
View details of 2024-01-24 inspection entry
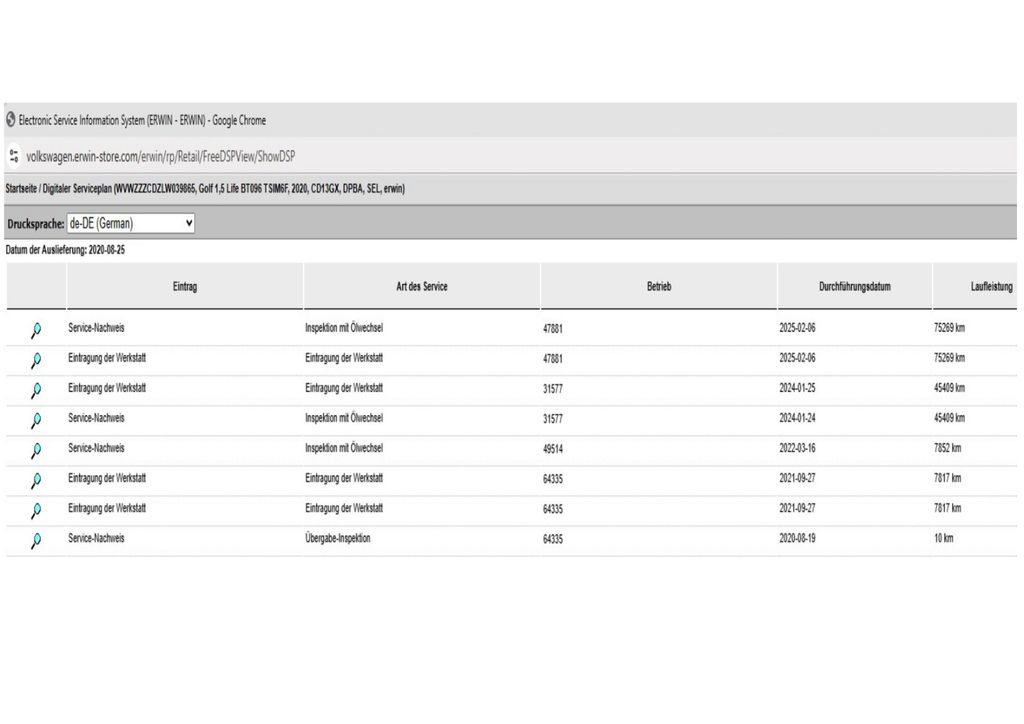point(36,420)
